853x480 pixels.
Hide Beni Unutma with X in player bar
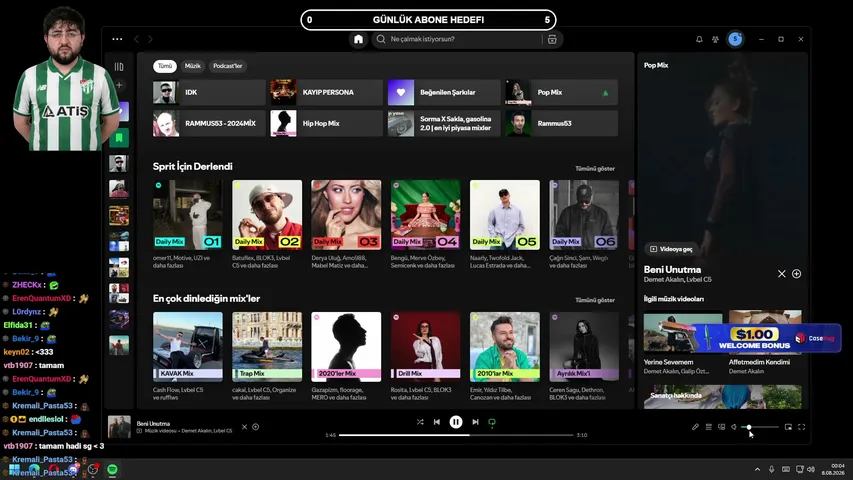pos(244,427)
